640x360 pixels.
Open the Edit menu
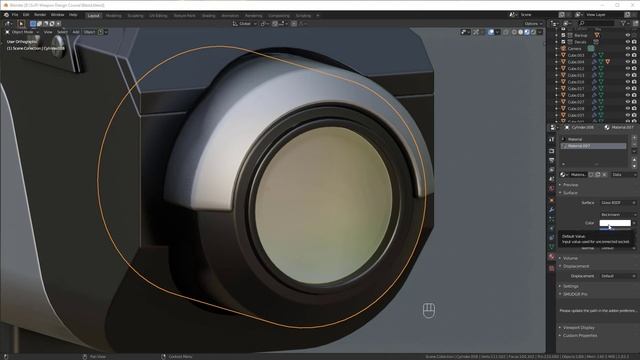tap(26, 15)
